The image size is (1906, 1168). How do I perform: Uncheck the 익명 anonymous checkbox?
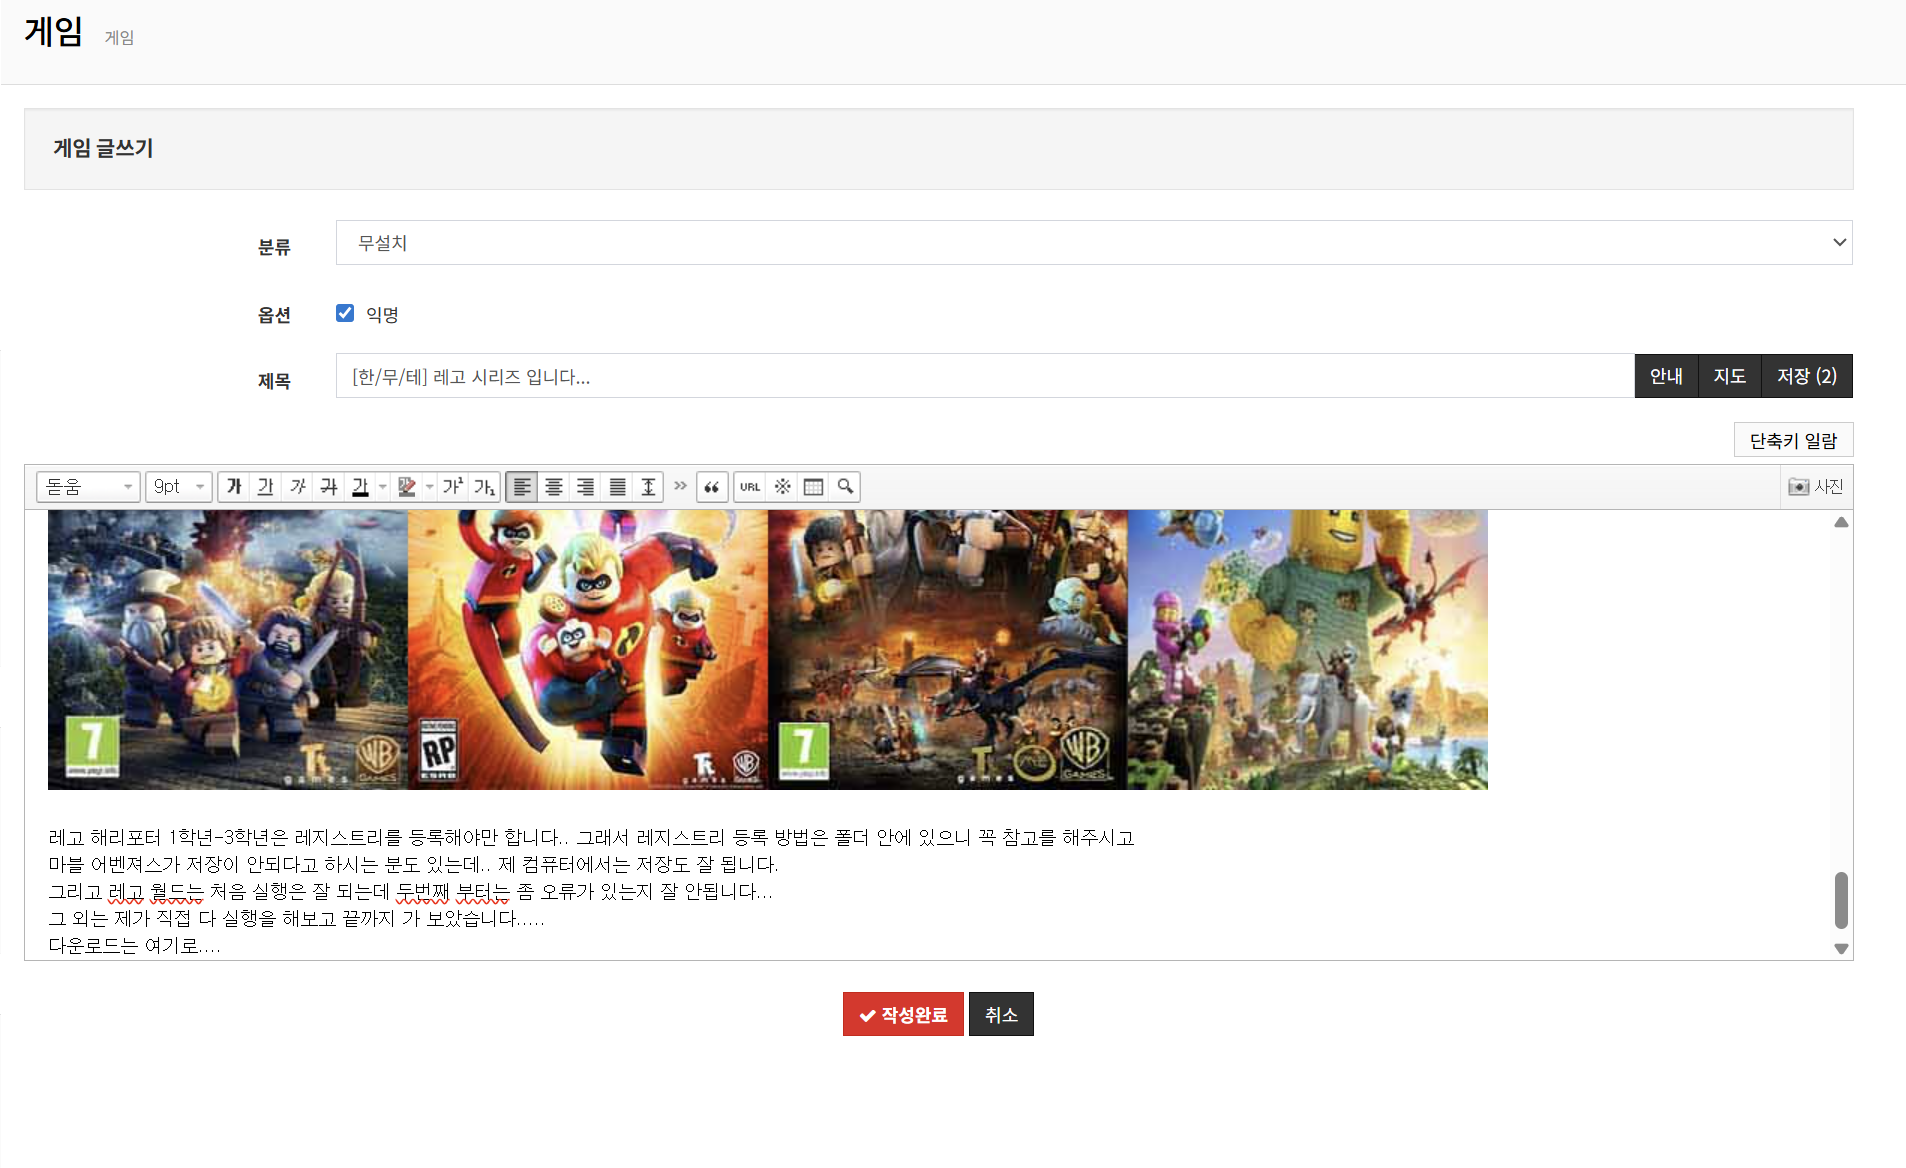tap(345, 313)
